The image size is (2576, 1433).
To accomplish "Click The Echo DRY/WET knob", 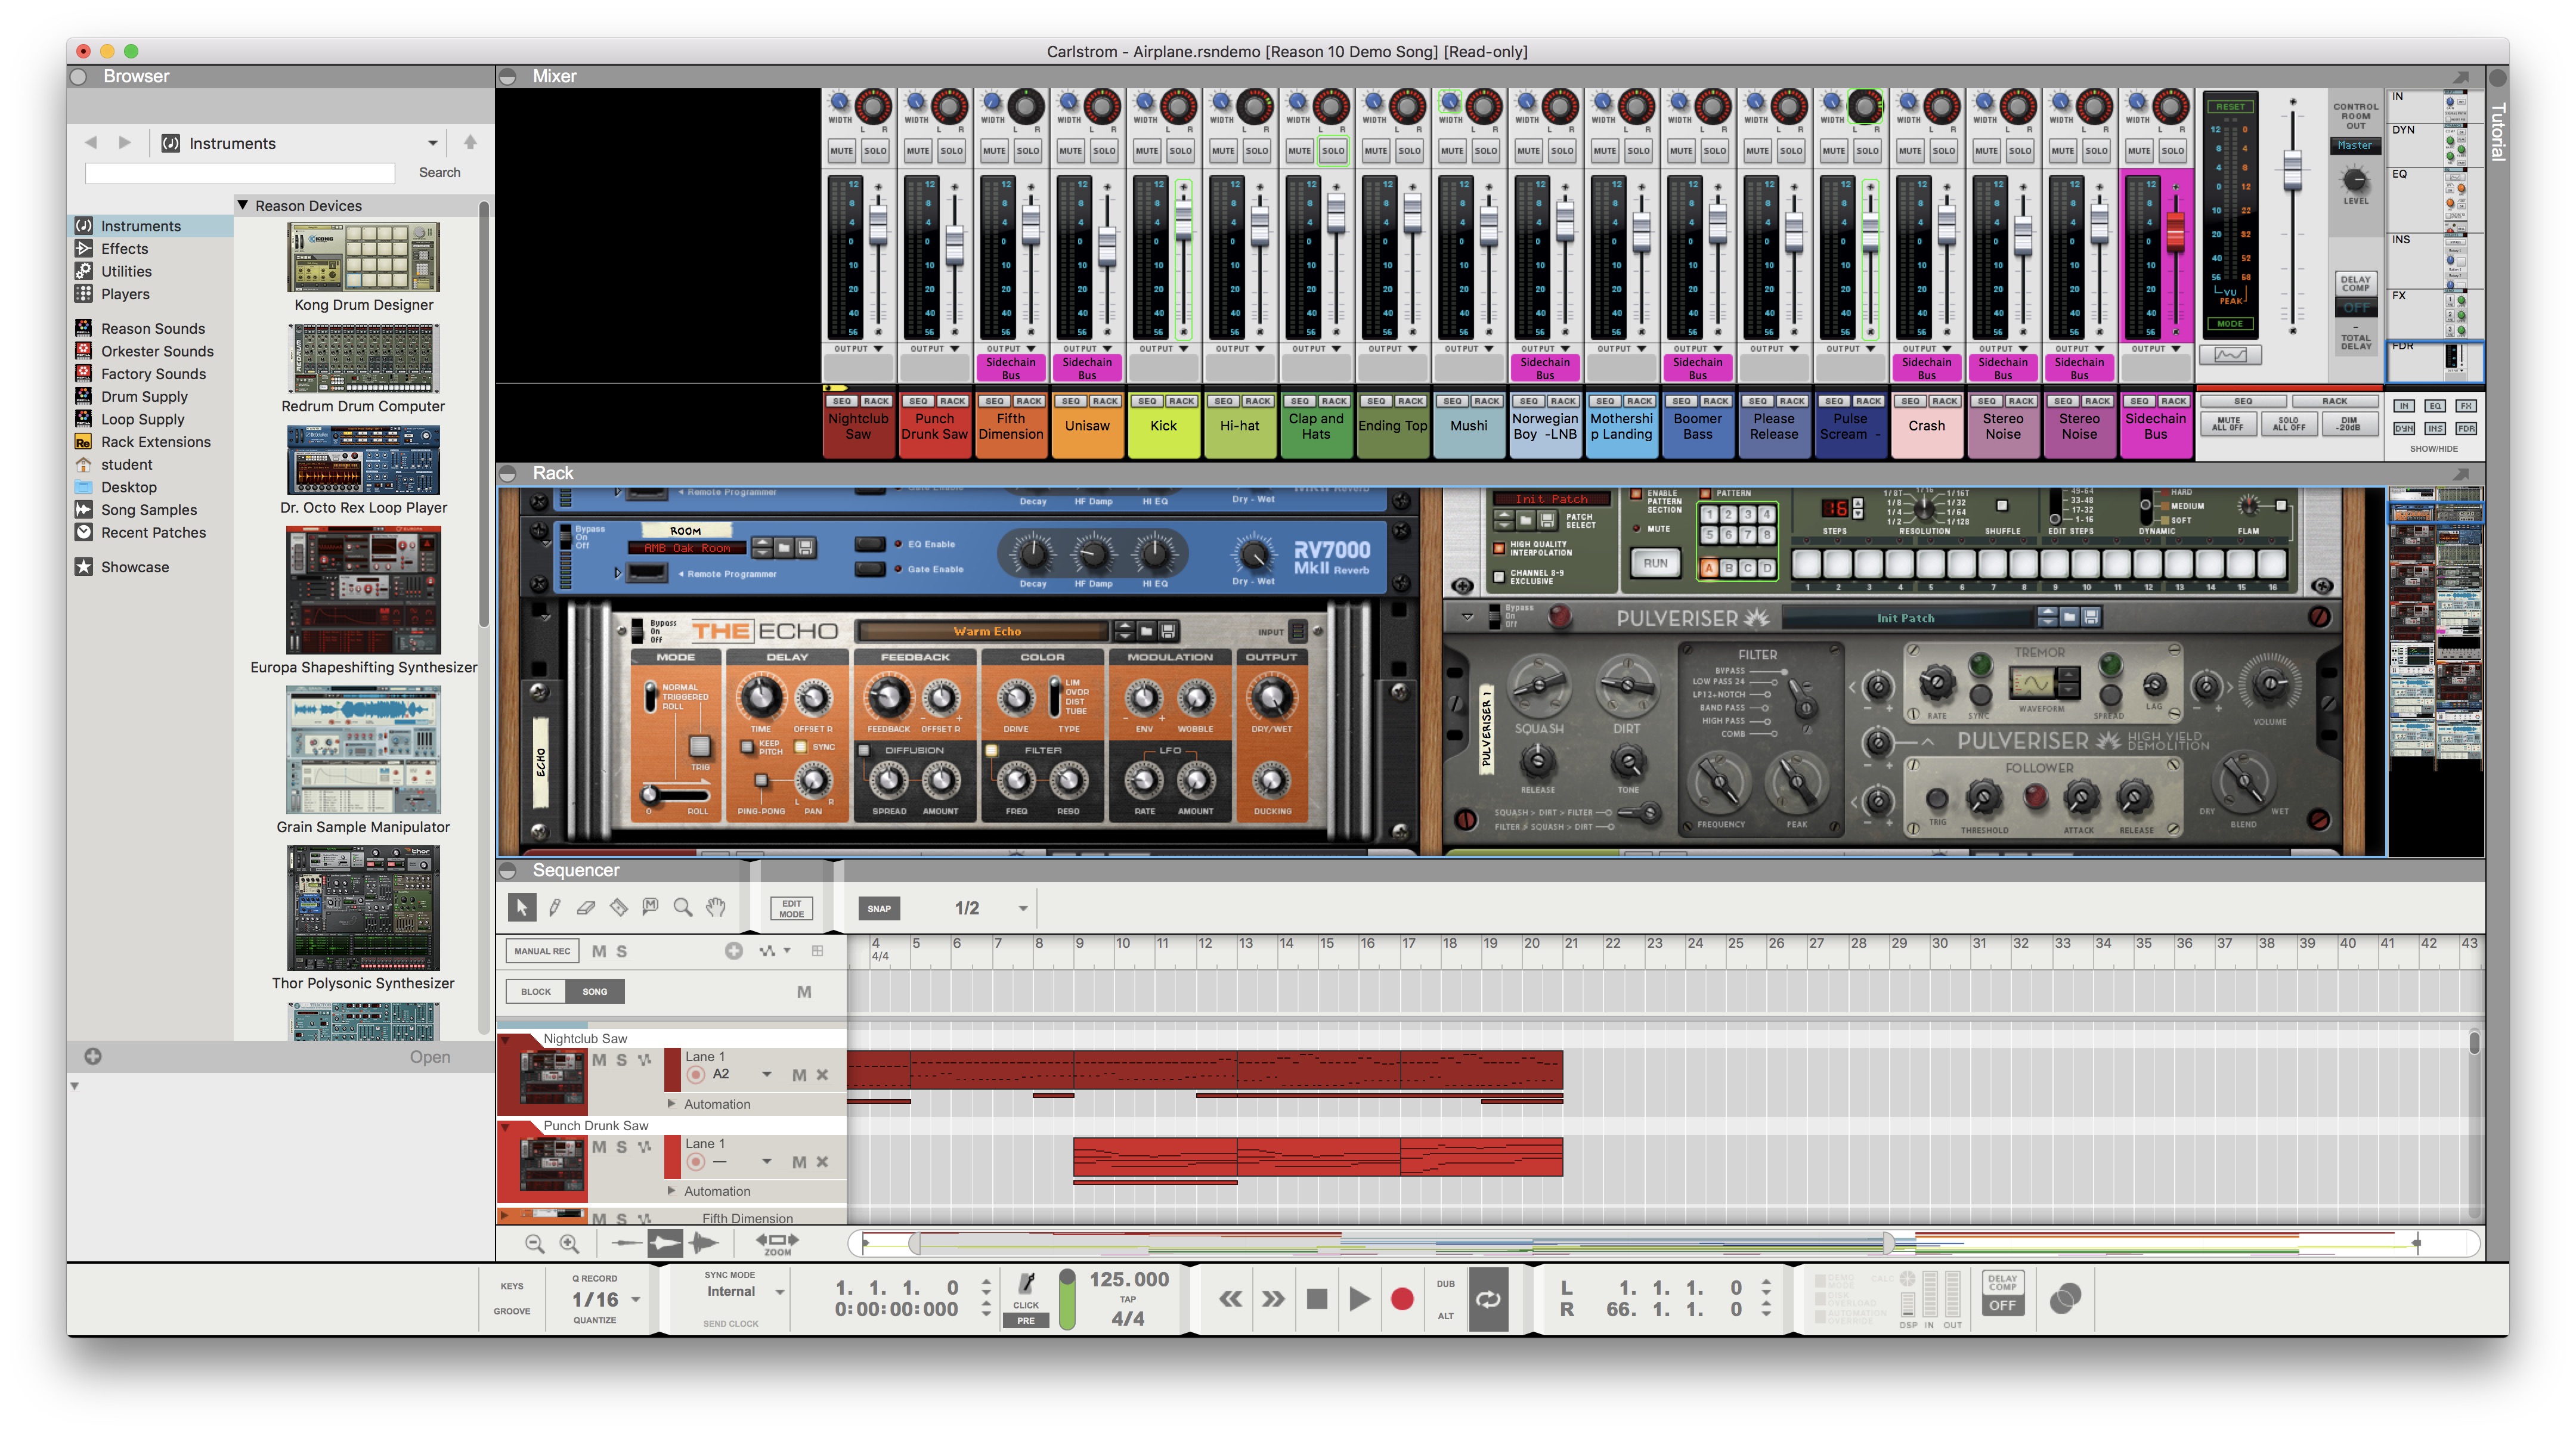I will point(1271,696).
